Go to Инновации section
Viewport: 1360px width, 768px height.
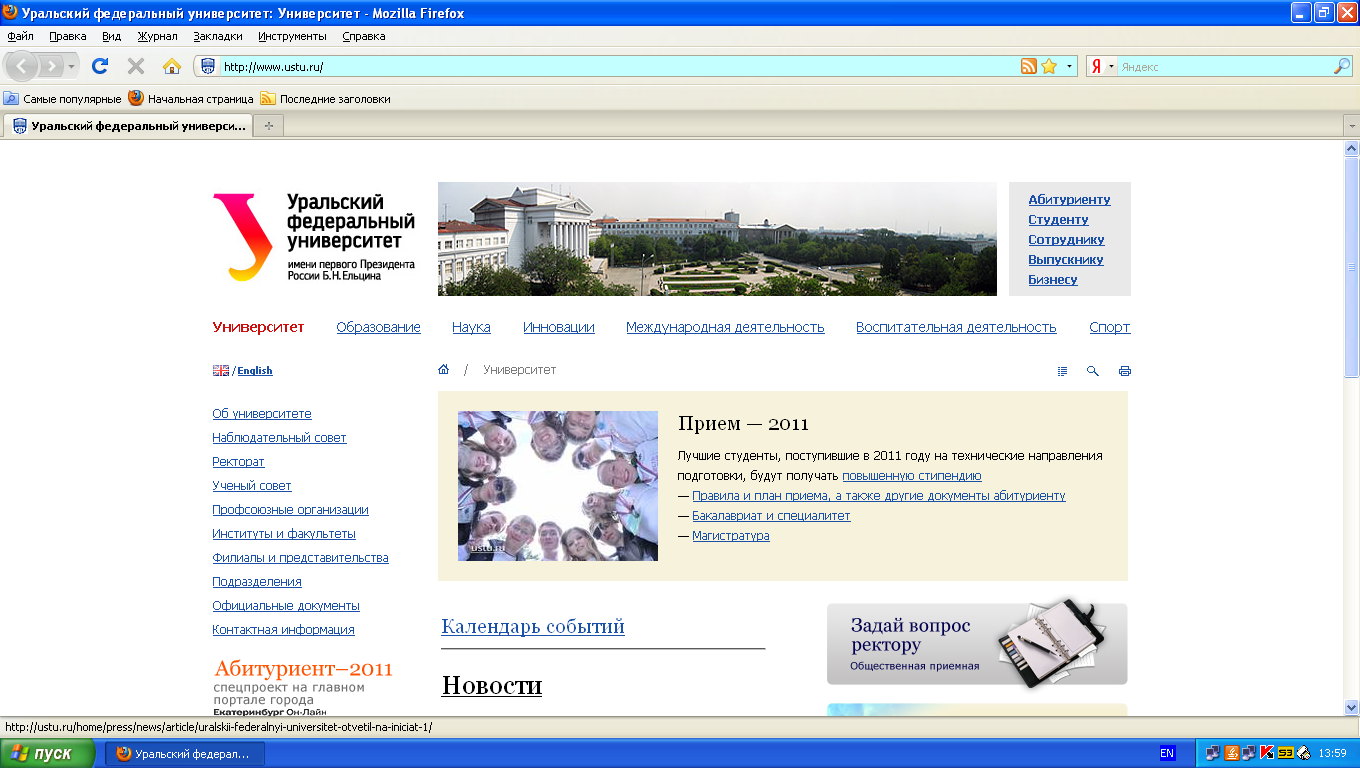click(559, 327)
